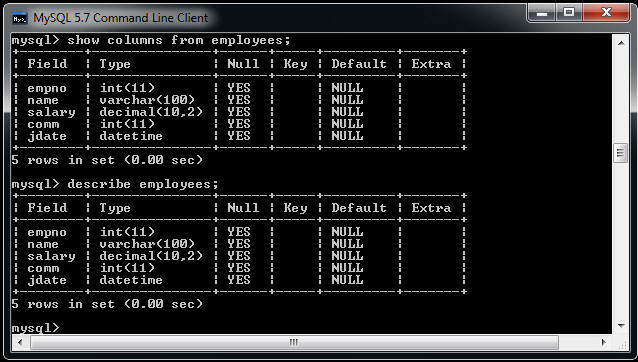This screenshot has width=638, height=362.
Task: Click the 'show columns from employees;' command line
Action: 151,40
